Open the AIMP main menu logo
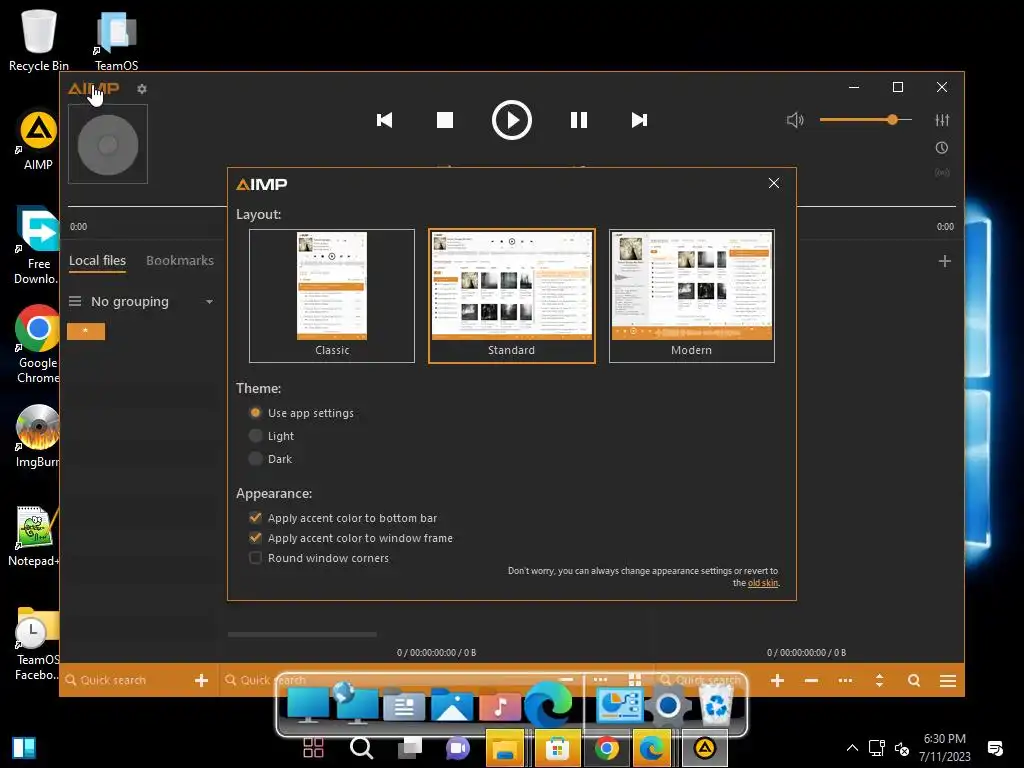The height and width of the screenshot is (768, 1024). (93, 88)
